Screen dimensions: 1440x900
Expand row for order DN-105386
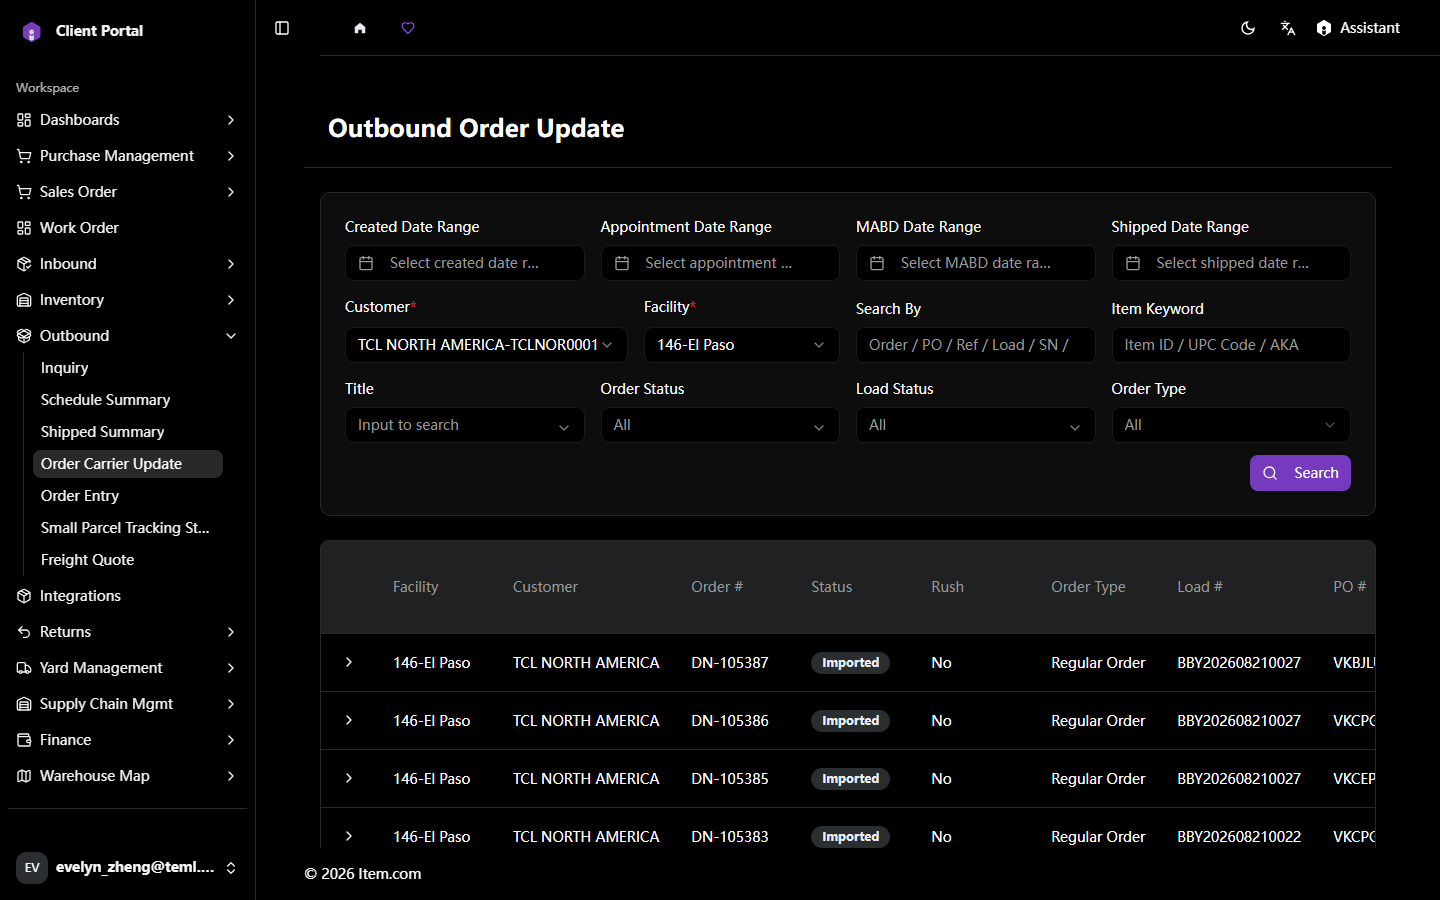pos(349,720)
